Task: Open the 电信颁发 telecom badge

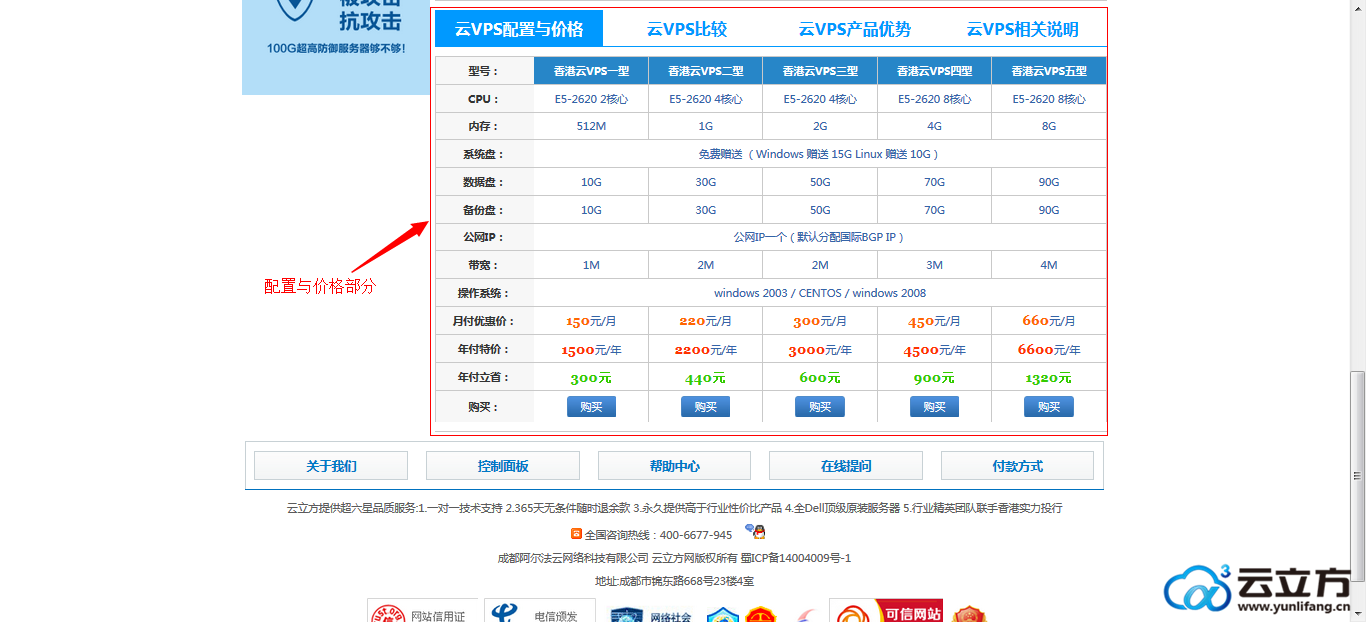Action: 540,612
